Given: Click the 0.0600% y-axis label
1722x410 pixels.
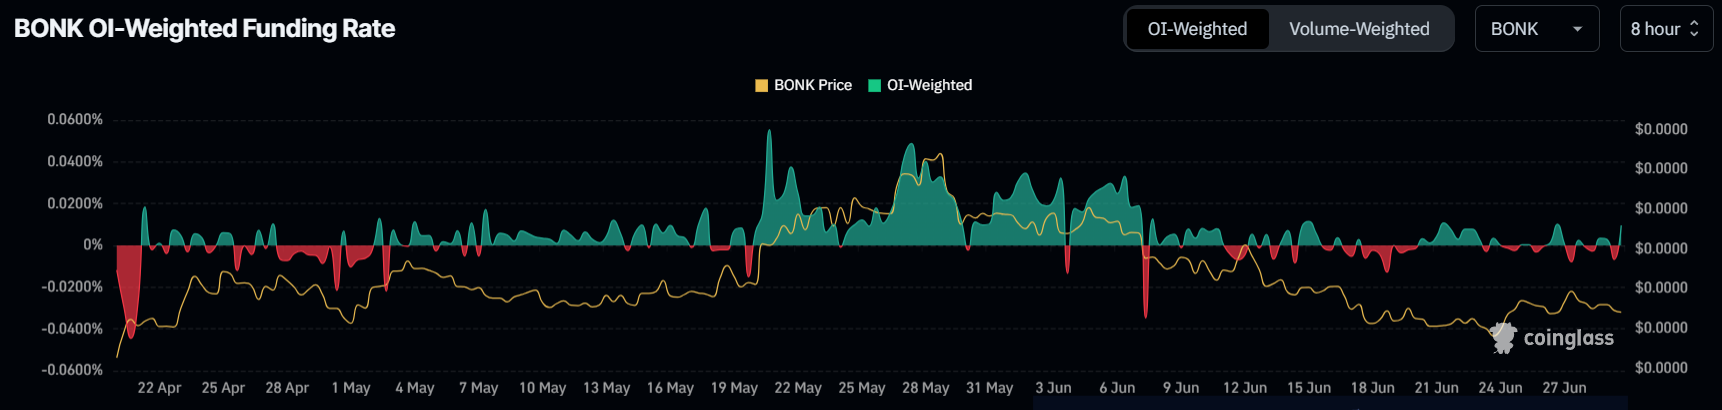Looking at the screenshot, I should click(x=75, y=119).
